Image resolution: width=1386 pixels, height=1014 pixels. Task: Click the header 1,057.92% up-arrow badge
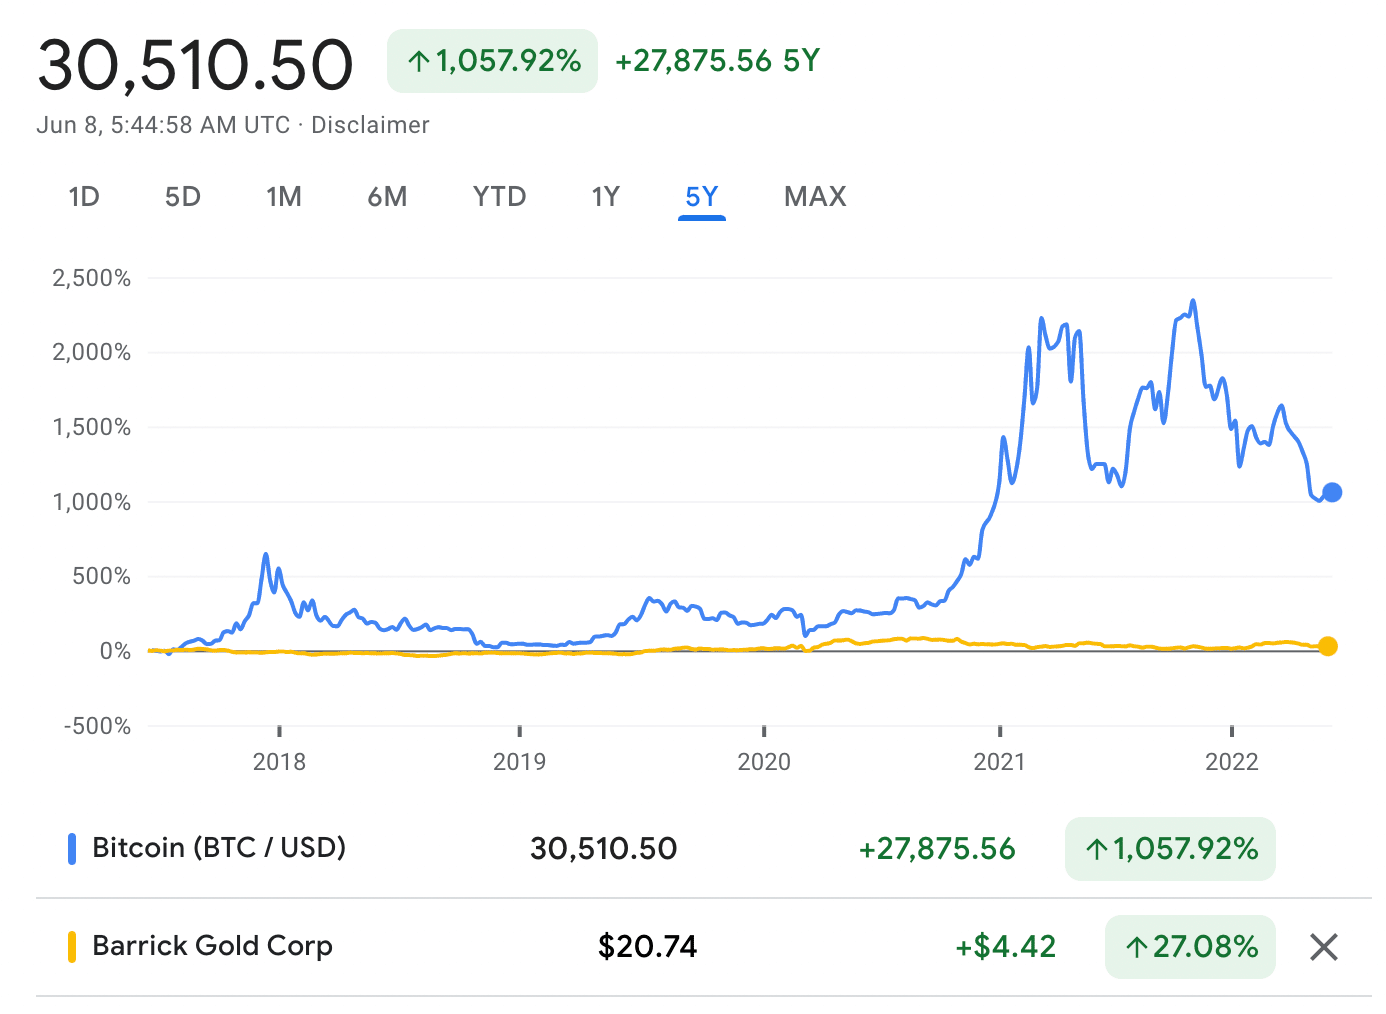[x=493, y=61]
